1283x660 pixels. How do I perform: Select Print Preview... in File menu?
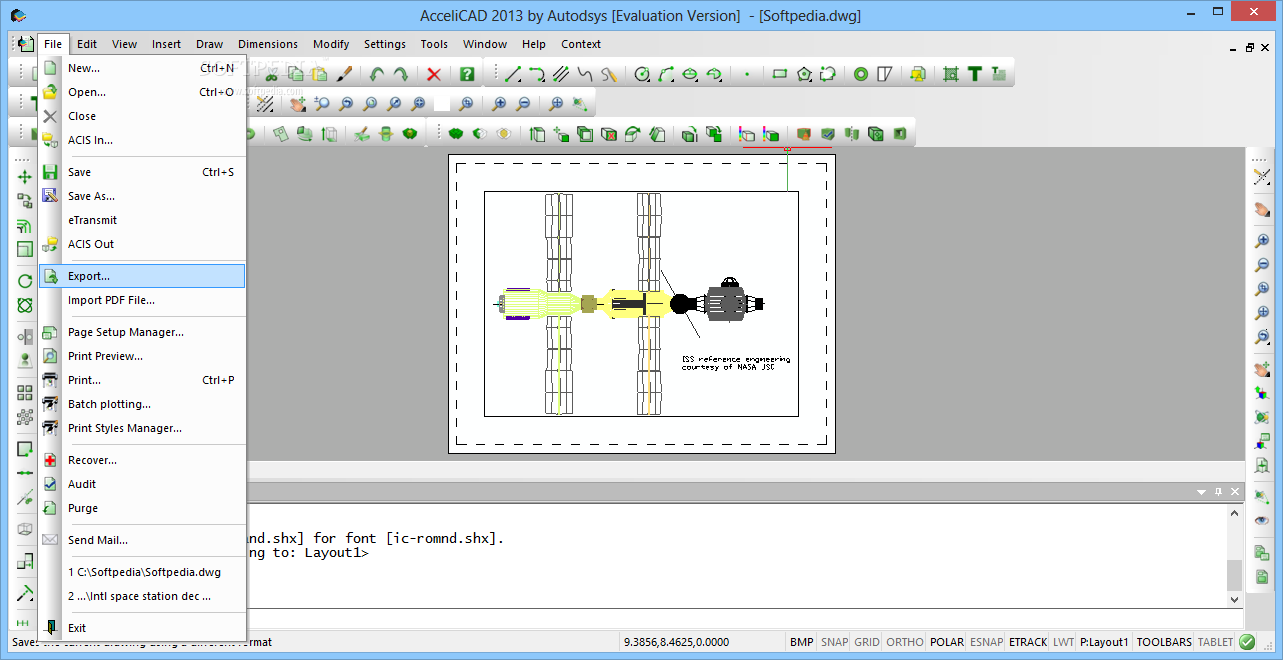[x=142, y=356]
